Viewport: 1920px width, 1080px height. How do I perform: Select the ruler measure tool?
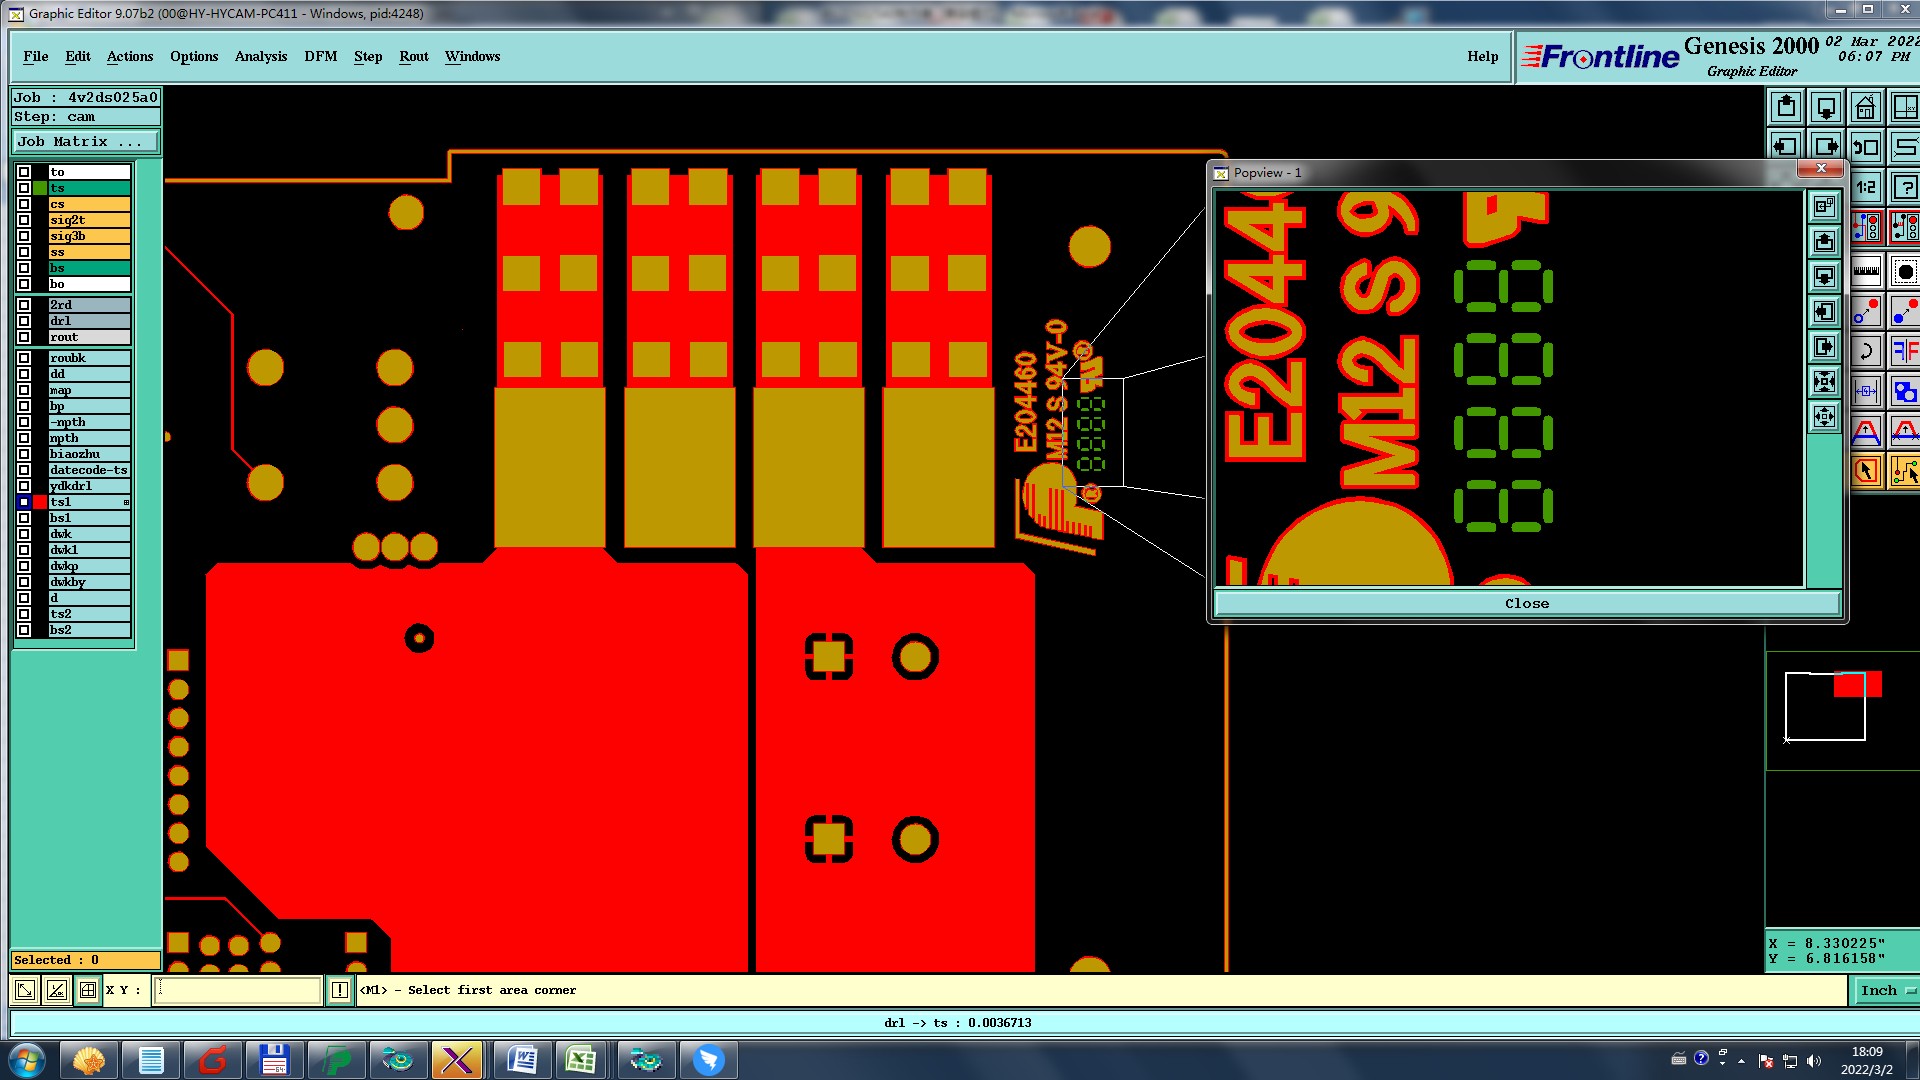point(1866,270)
